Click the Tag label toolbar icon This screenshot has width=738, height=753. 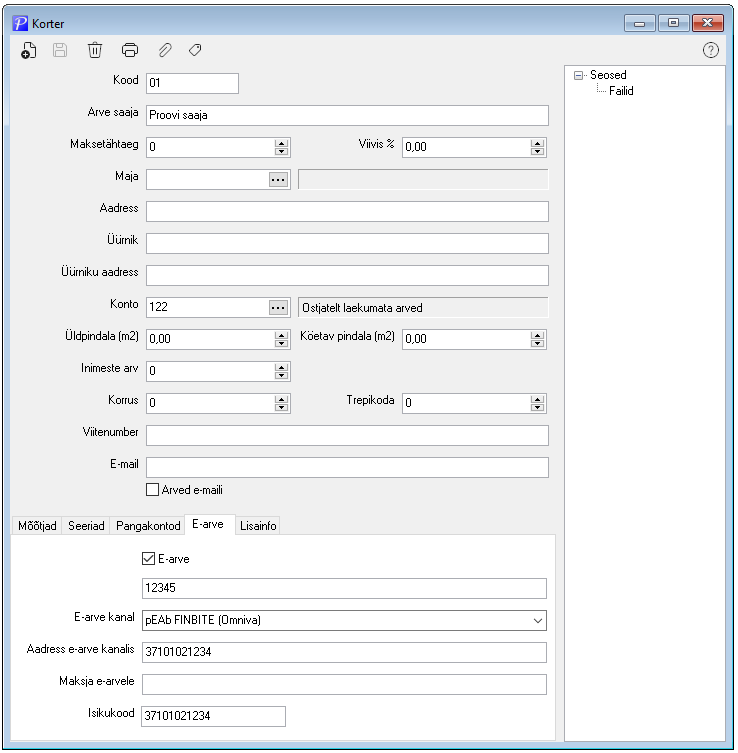coord(195,50)
